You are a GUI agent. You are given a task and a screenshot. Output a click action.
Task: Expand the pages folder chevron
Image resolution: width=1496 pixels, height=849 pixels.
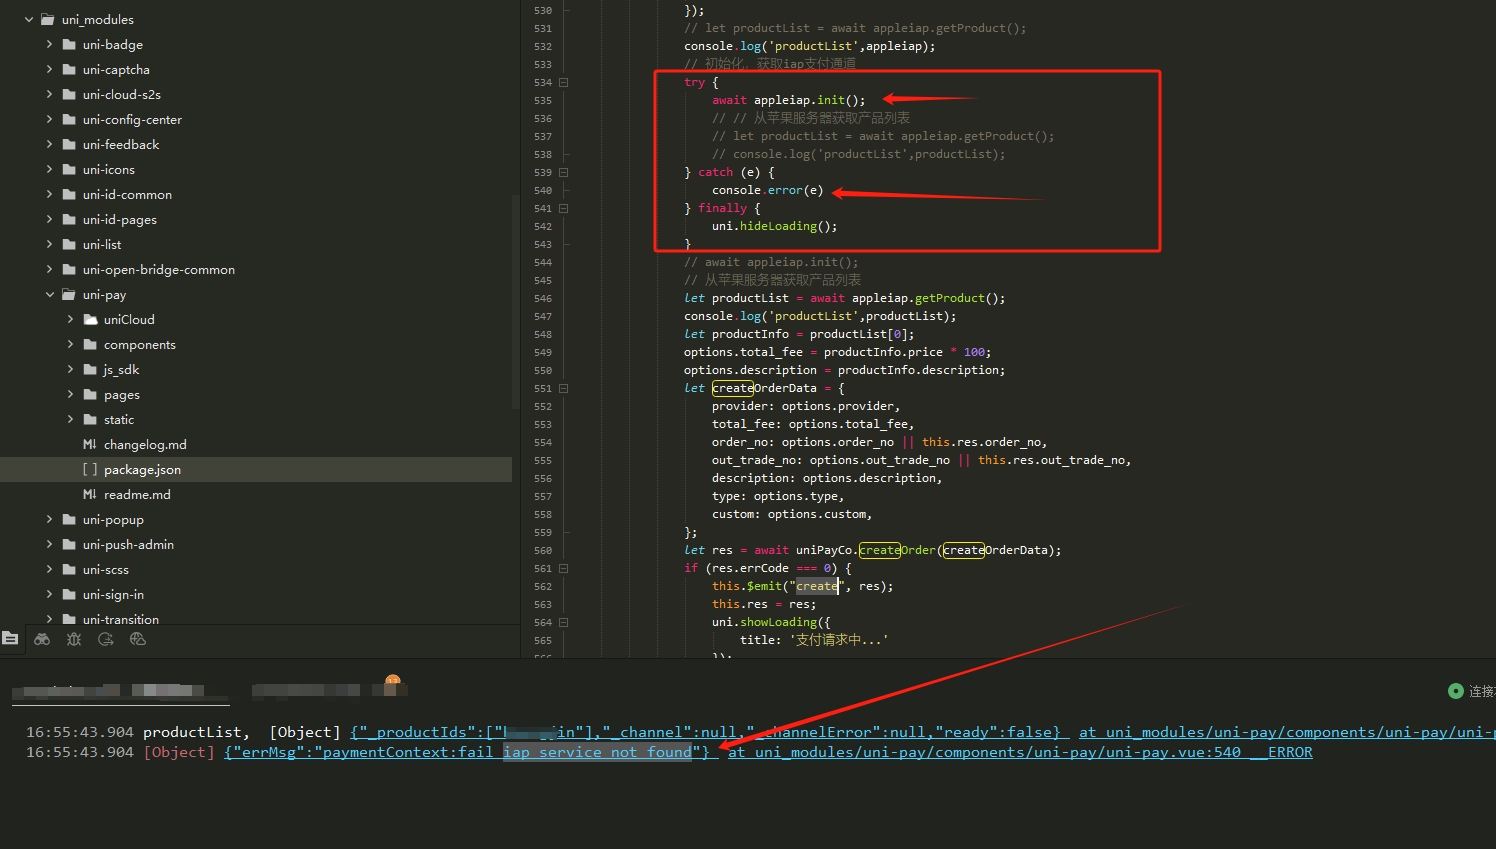click(x=70, y=394)
